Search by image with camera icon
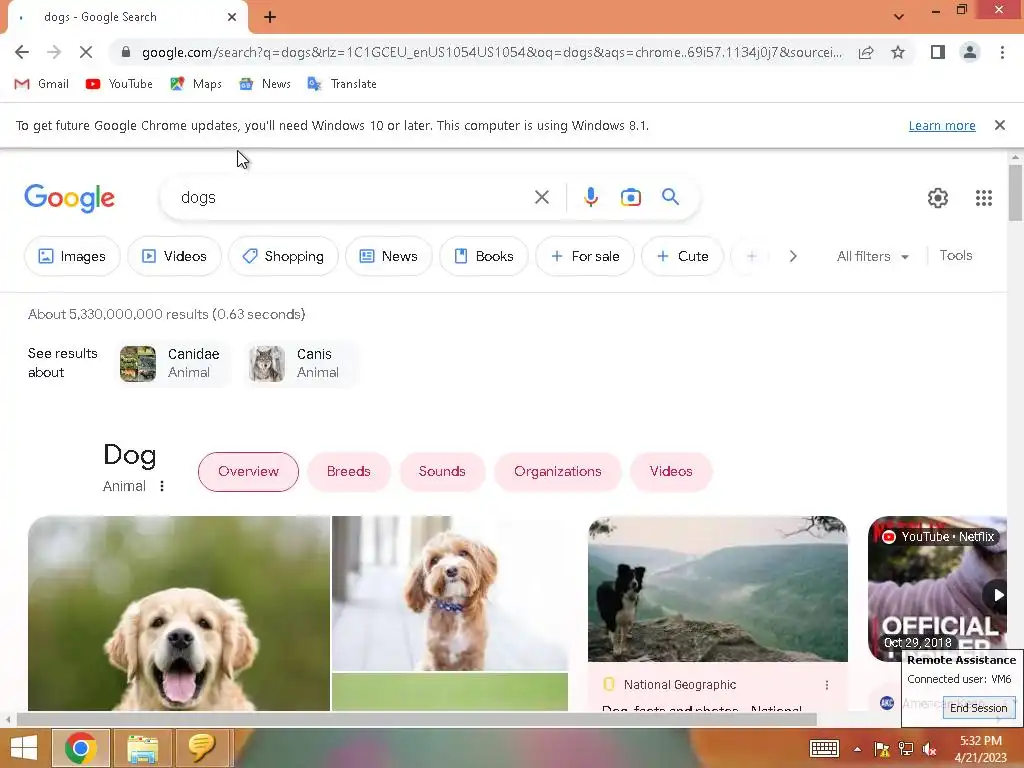The height and width of the screenshot is (768, 1024). tap(631, 197)
